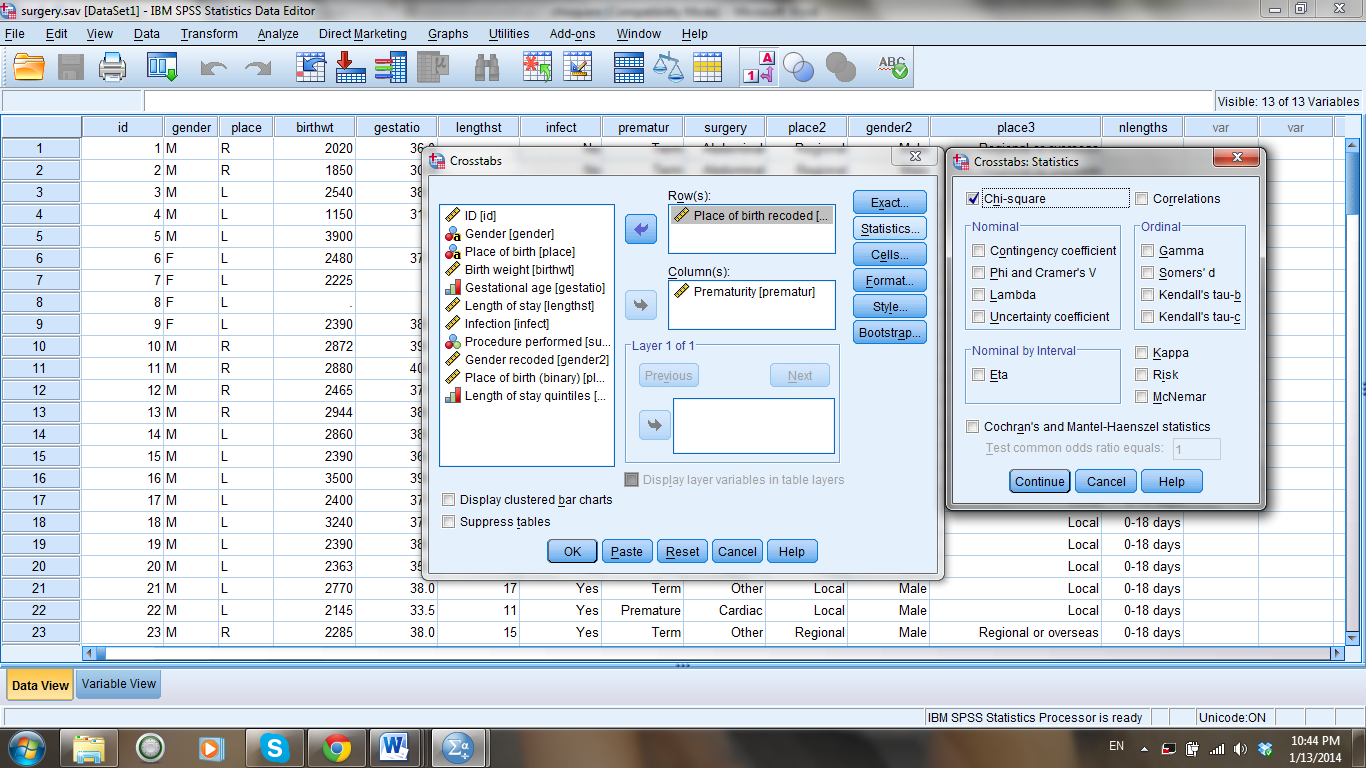
Task: Check the Suppress tables option
Action: click(449, 522)
